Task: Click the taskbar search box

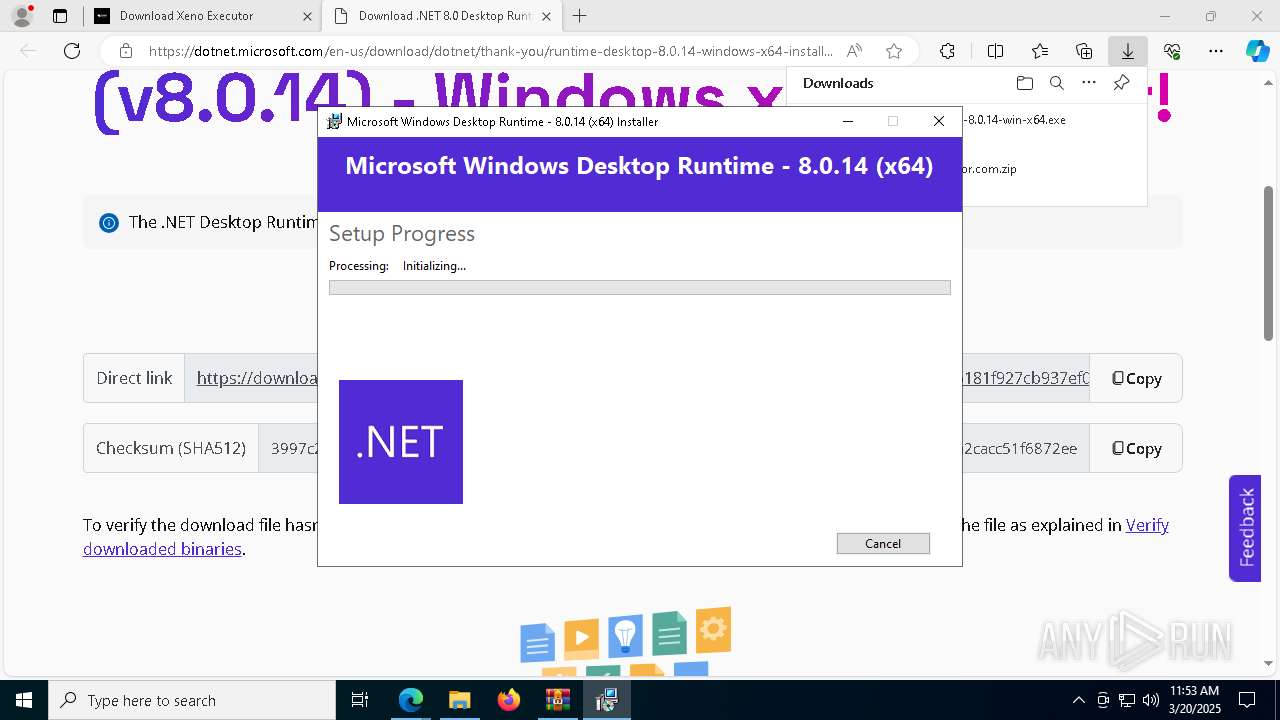Action: [192, 700]
